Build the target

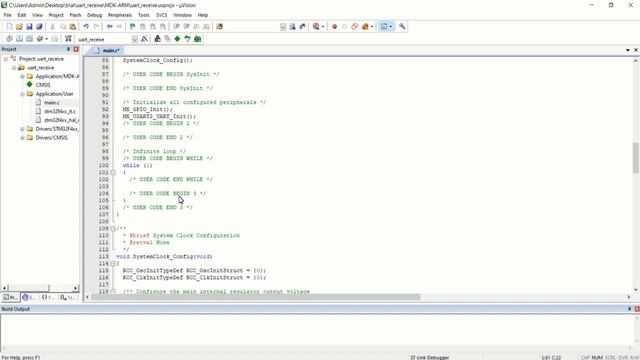[x=19, y=39]
